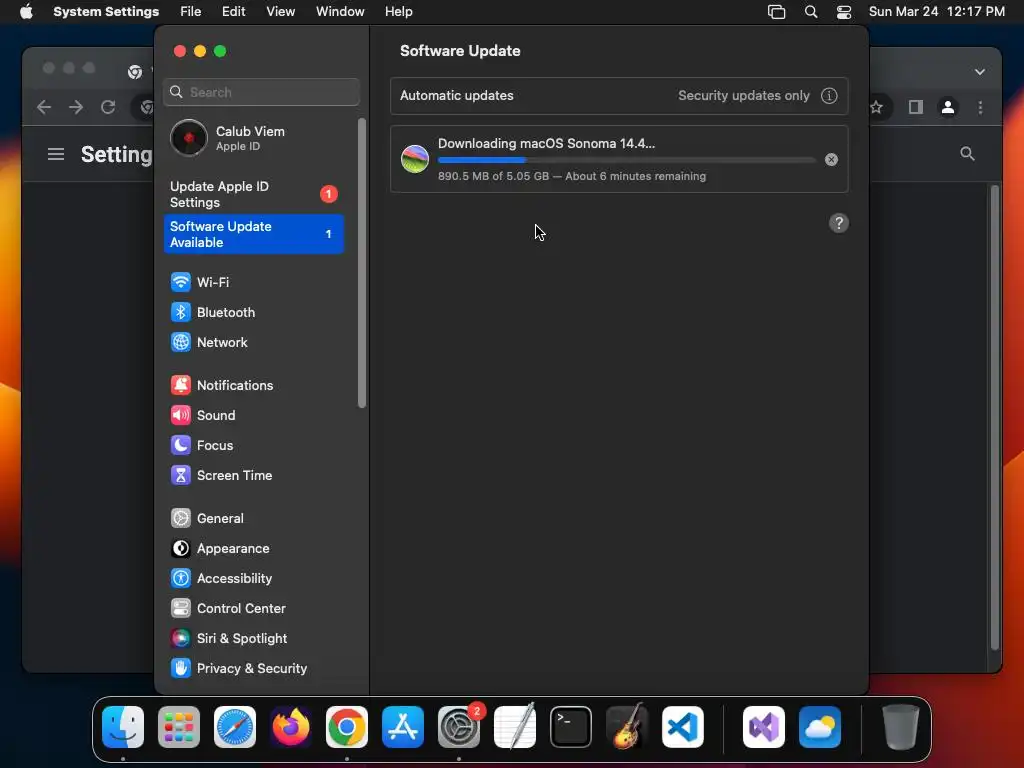Viewport: 1024px width, 768px height.
Task: Open Bluetooth settings pane
Action: coord(255,312)
